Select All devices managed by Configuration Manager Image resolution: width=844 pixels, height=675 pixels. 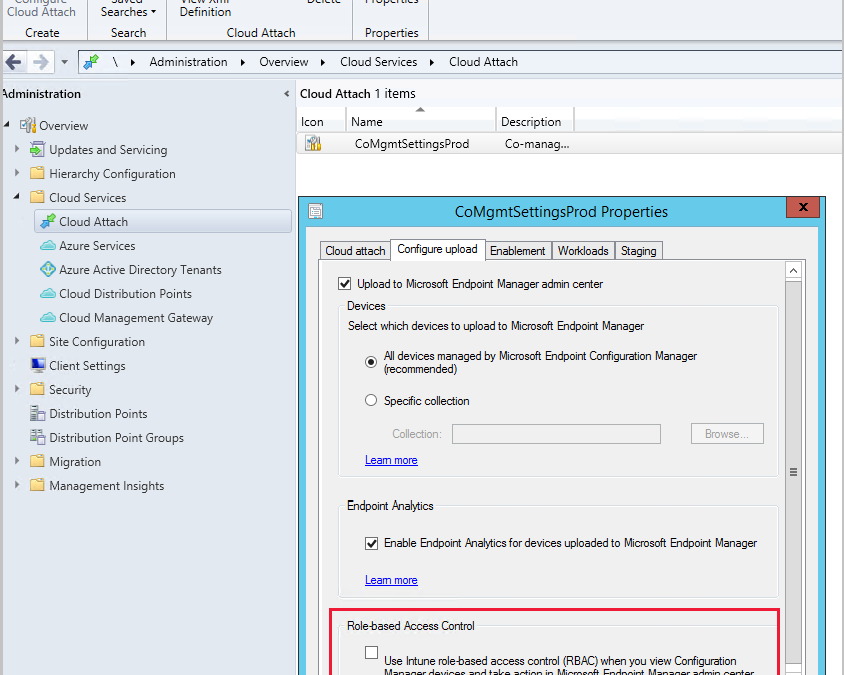tap(371, 362)
